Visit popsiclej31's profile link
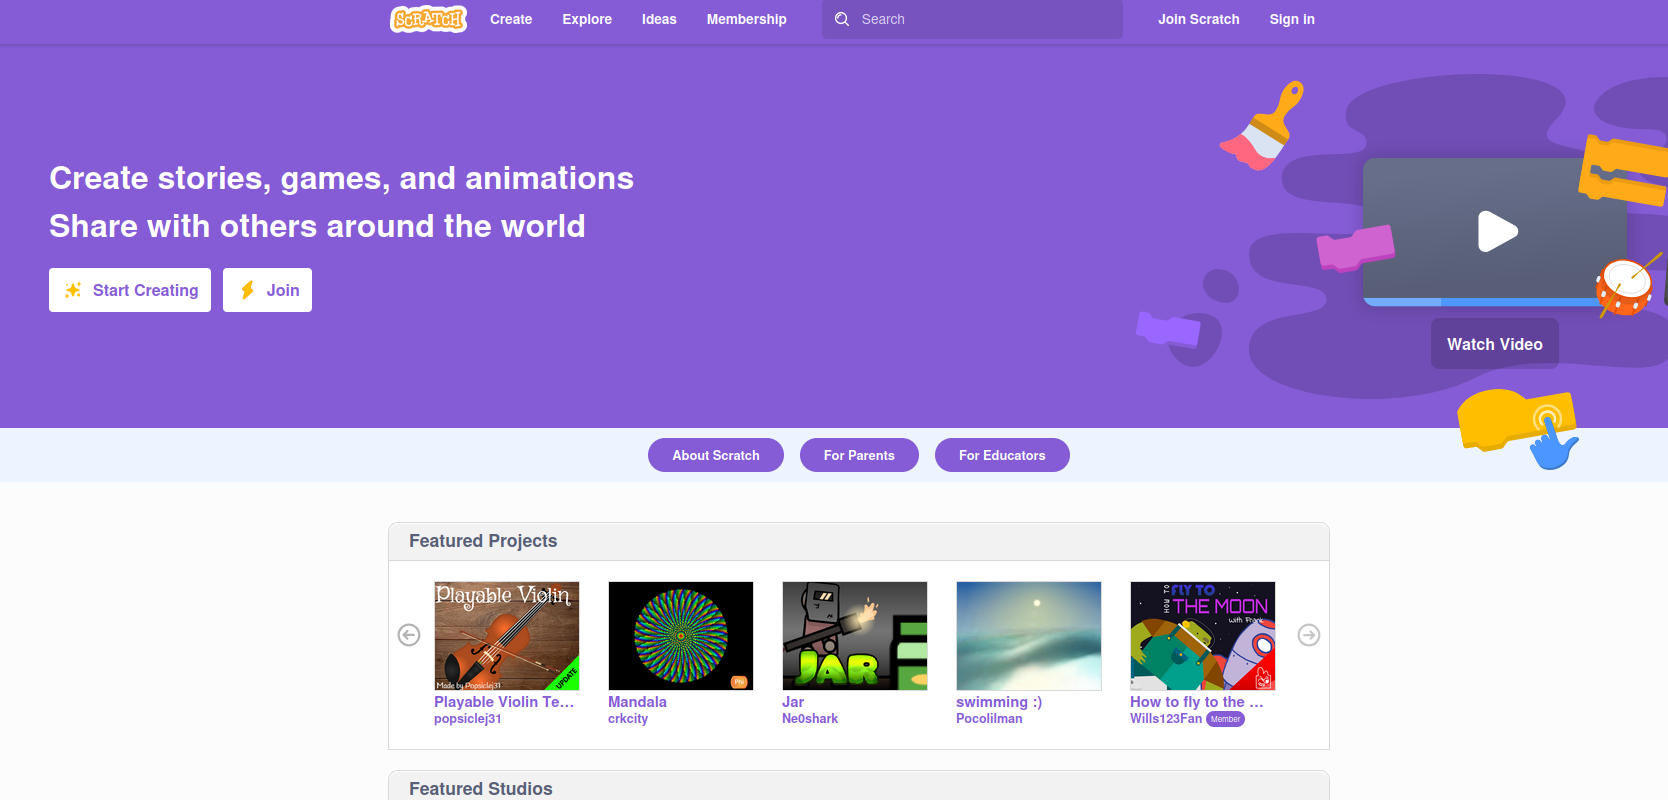 pos(468,719)
